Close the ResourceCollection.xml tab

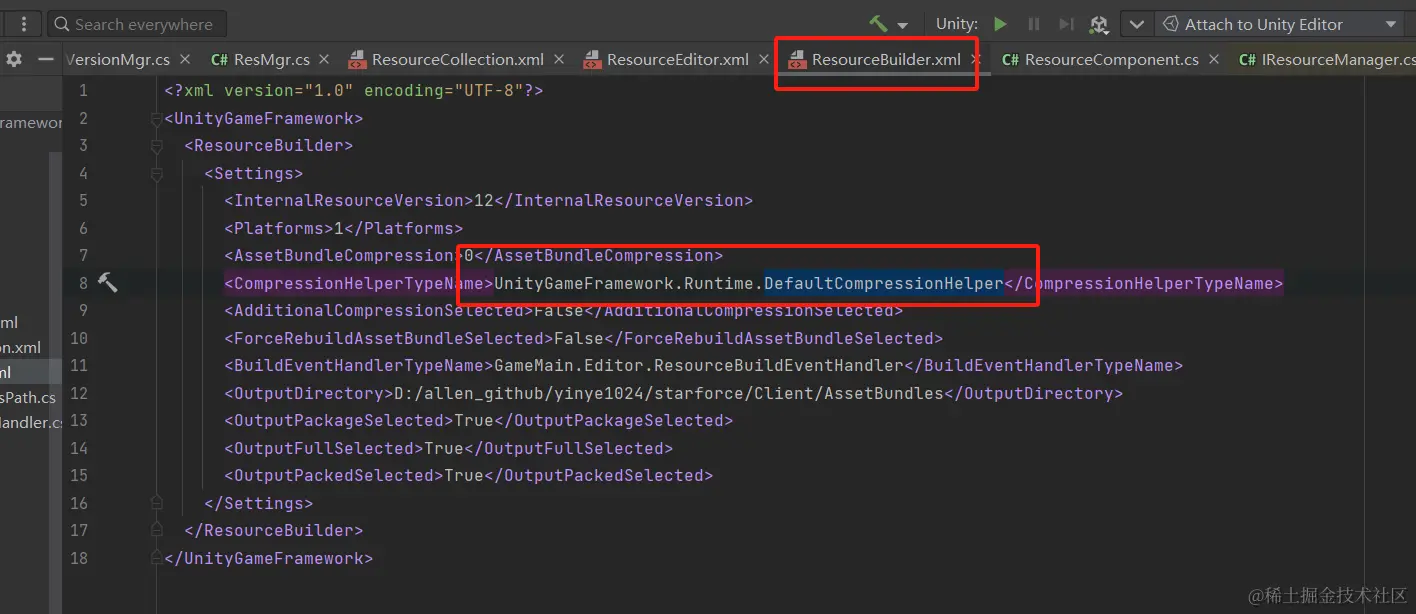[558, 59]
